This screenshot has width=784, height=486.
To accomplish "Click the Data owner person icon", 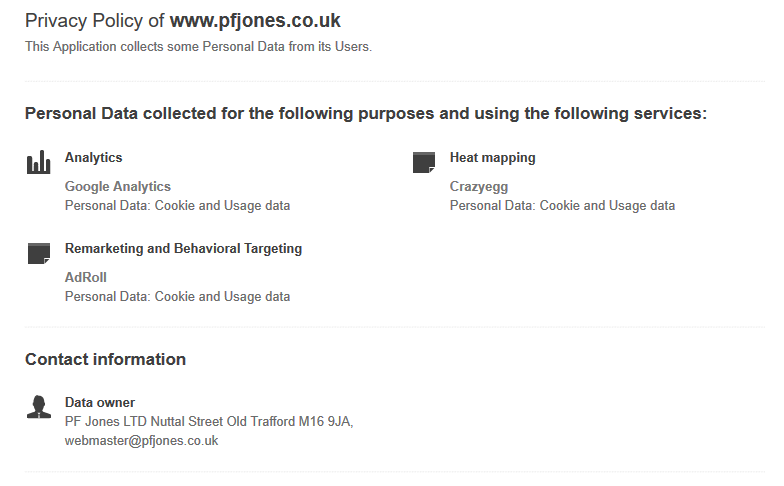I will click(39, 406).
